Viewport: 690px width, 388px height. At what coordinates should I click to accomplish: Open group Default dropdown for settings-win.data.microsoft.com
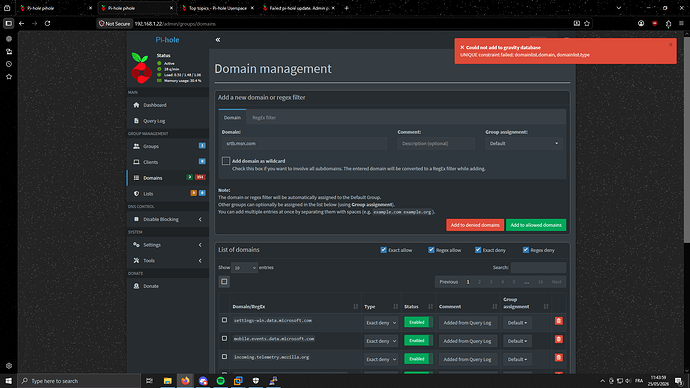[x=517, y=323]
